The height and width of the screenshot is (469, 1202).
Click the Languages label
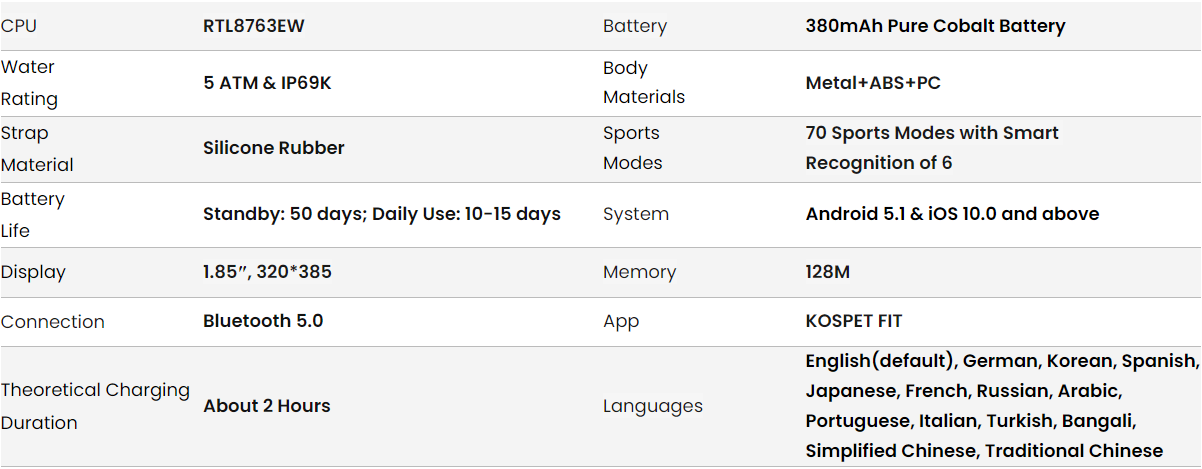tap(652, 406)
